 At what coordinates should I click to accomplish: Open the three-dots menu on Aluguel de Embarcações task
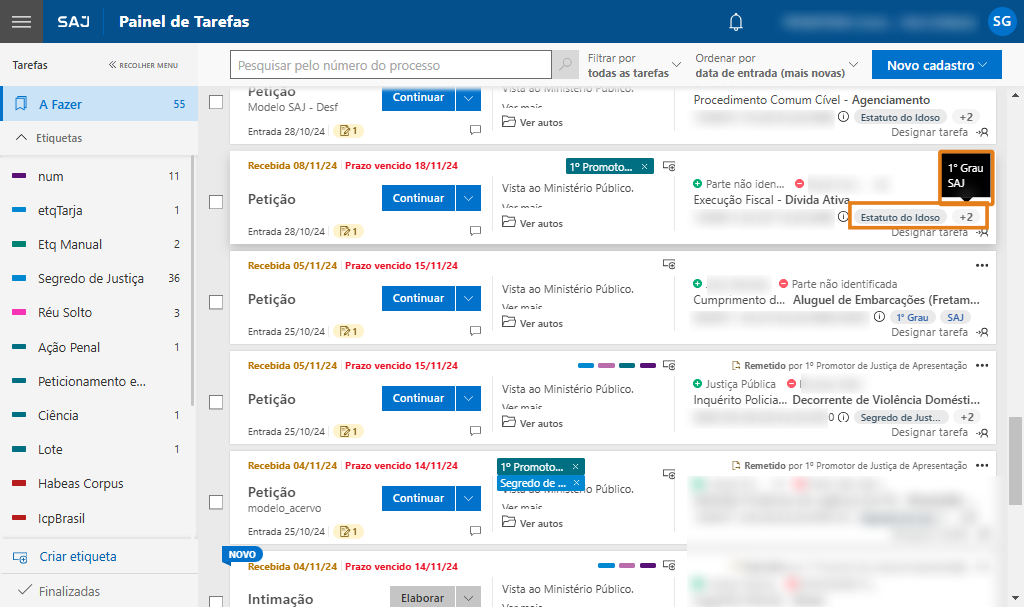[x=981, y=265]
